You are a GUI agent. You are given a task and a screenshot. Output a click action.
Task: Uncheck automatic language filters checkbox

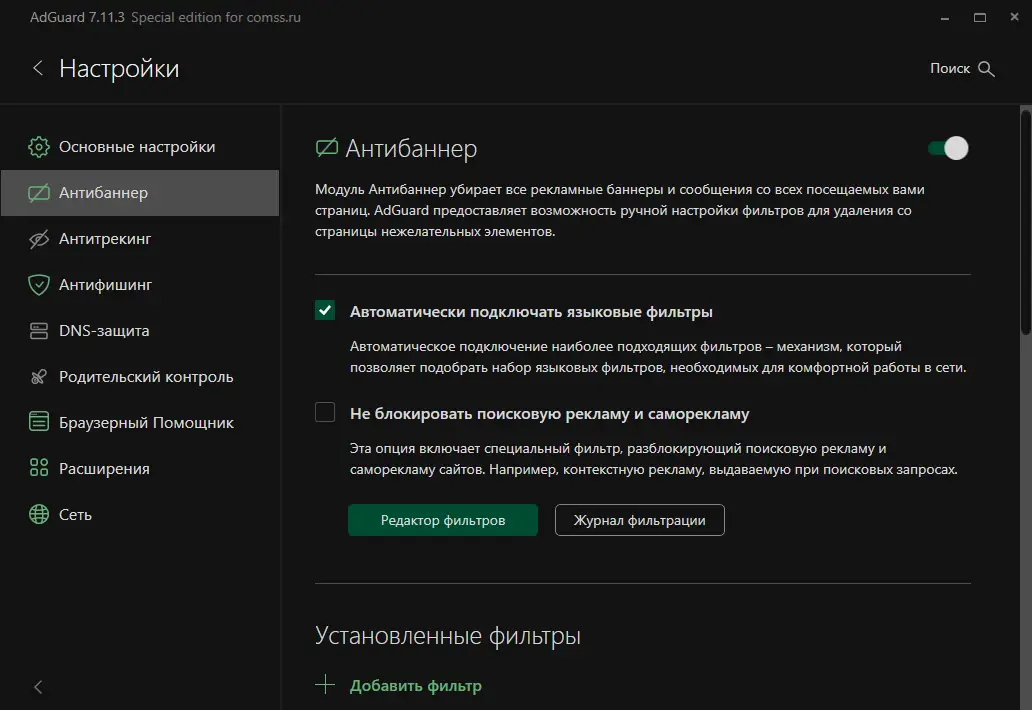point(325,311)
